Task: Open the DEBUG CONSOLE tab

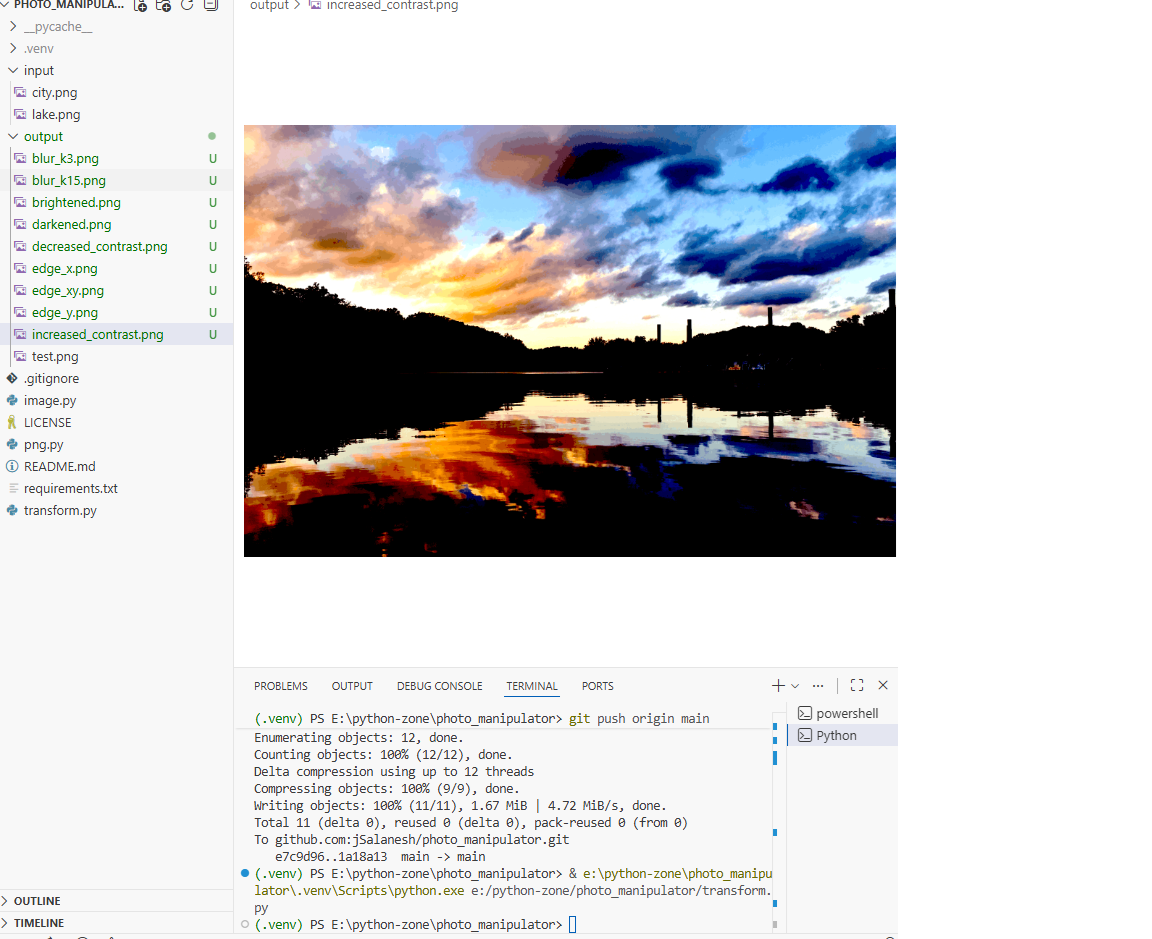Action: coord(439,686)
